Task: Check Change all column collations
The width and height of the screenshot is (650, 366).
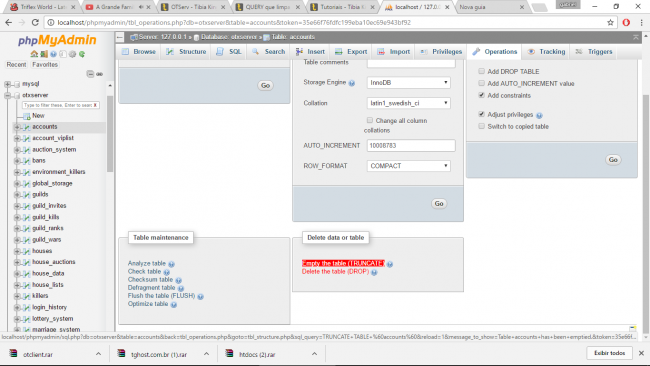Action: click(370, 120)
